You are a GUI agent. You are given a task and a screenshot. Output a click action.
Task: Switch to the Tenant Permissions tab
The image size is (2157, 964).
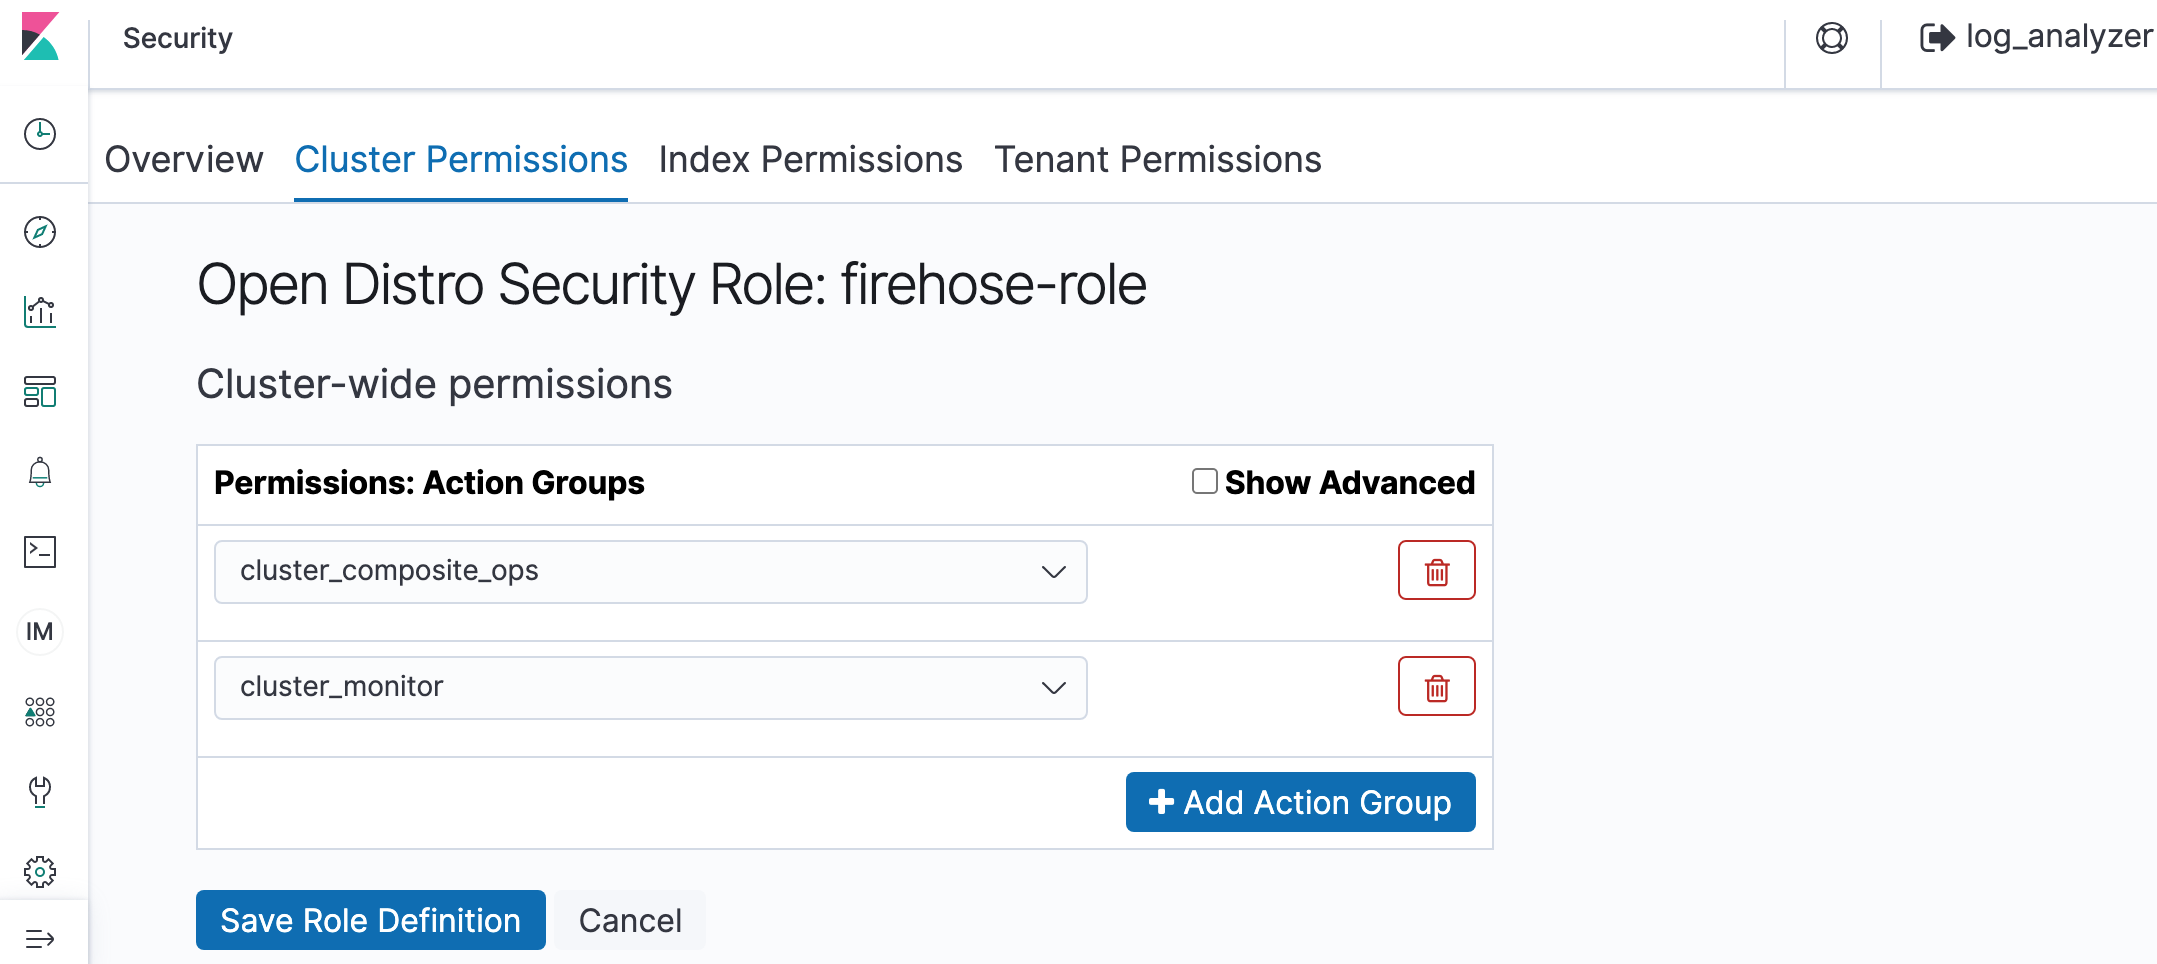[1157, 160]
